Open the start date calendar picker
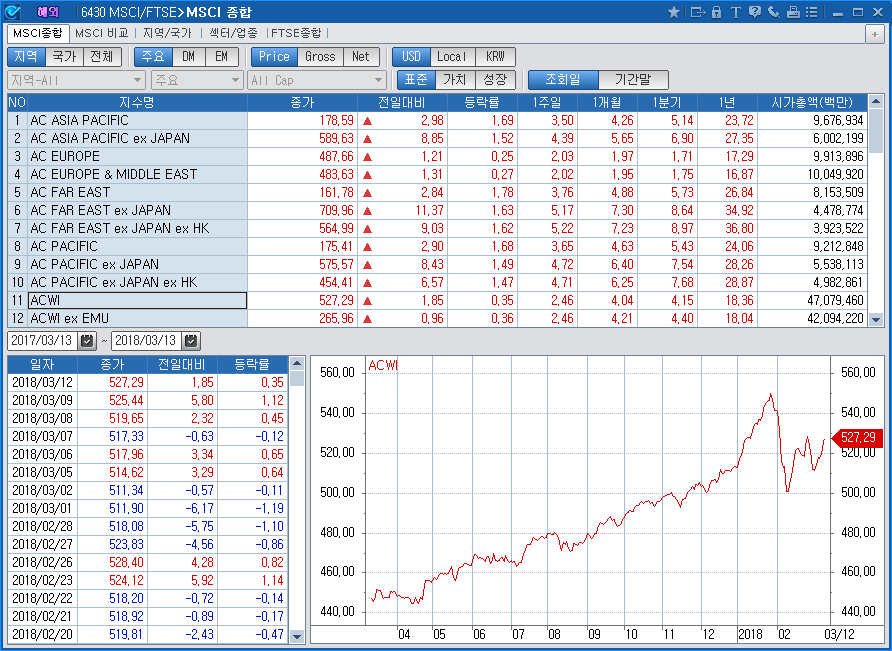The width and height of the screenshot is (892, 651). point(87,341)
